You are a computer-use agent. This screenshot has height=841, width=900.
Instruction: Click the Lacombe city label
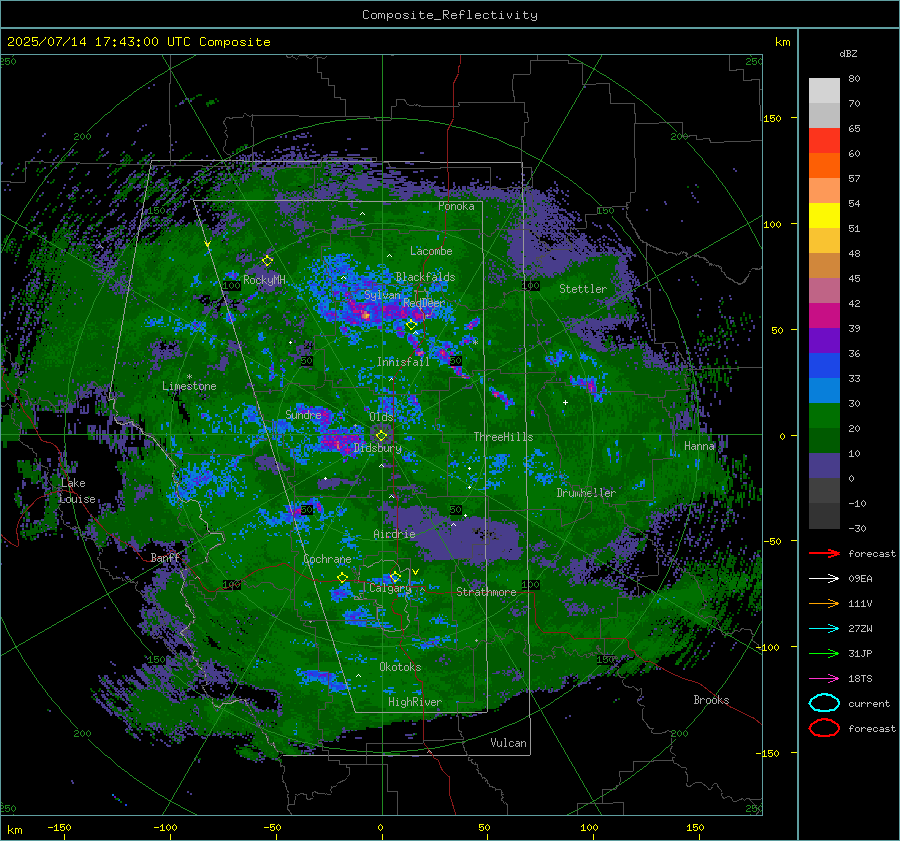(431, 251)
